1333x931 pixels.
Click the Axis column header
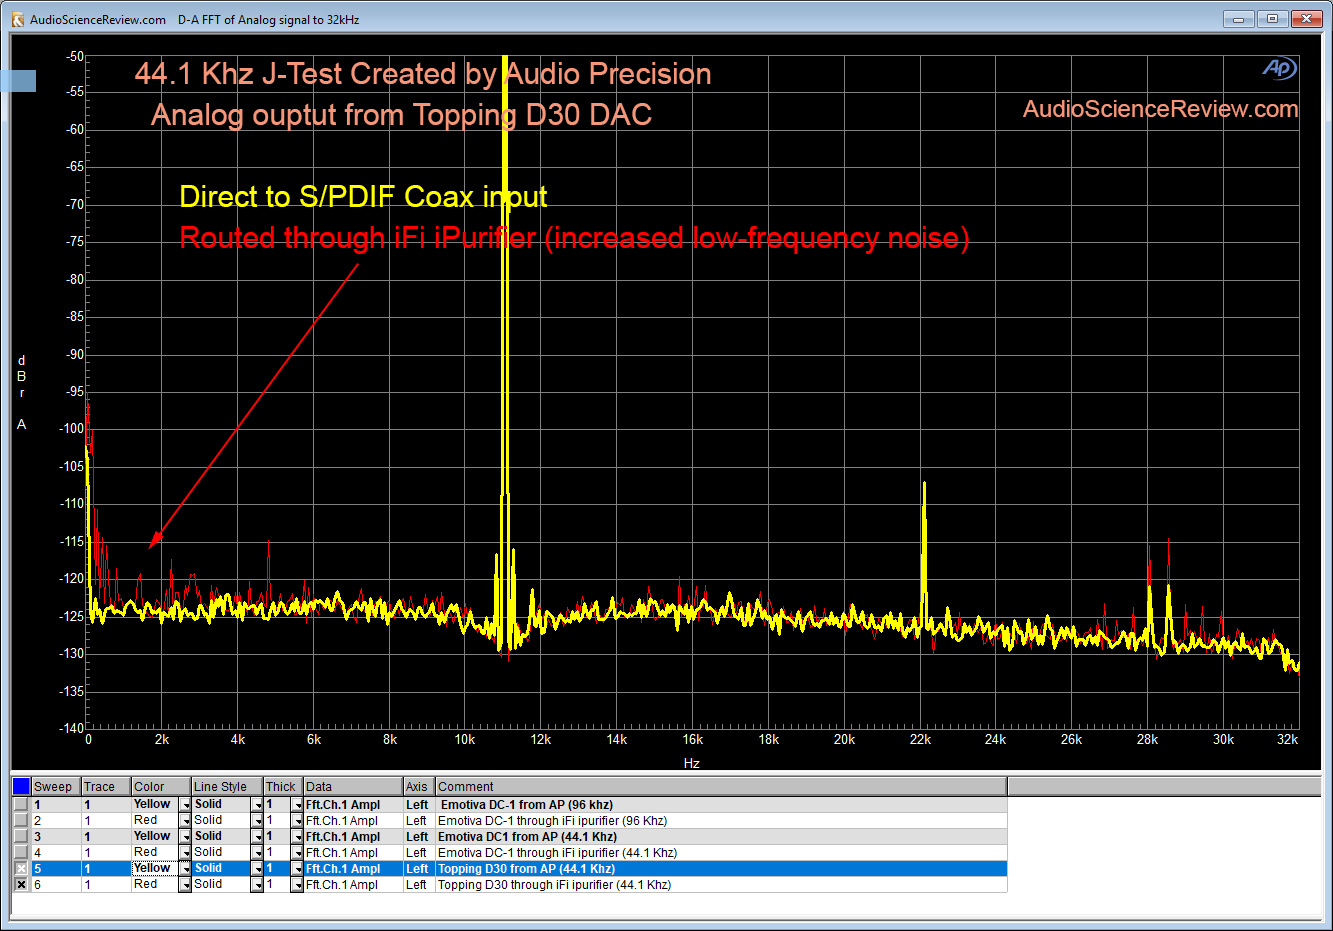click(x=419, y=787)
